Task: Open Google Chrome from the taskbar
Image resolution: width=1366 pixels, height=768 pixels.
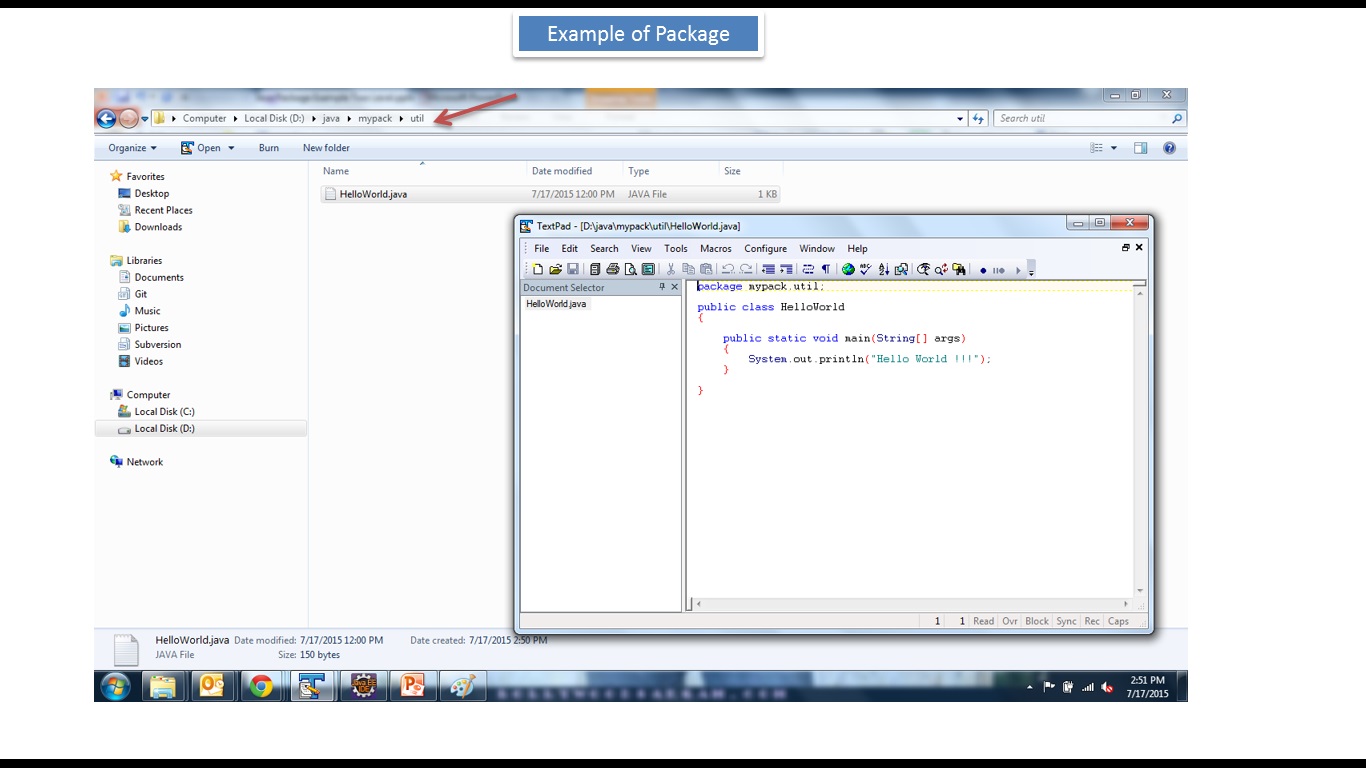Action: coord(261,686)
